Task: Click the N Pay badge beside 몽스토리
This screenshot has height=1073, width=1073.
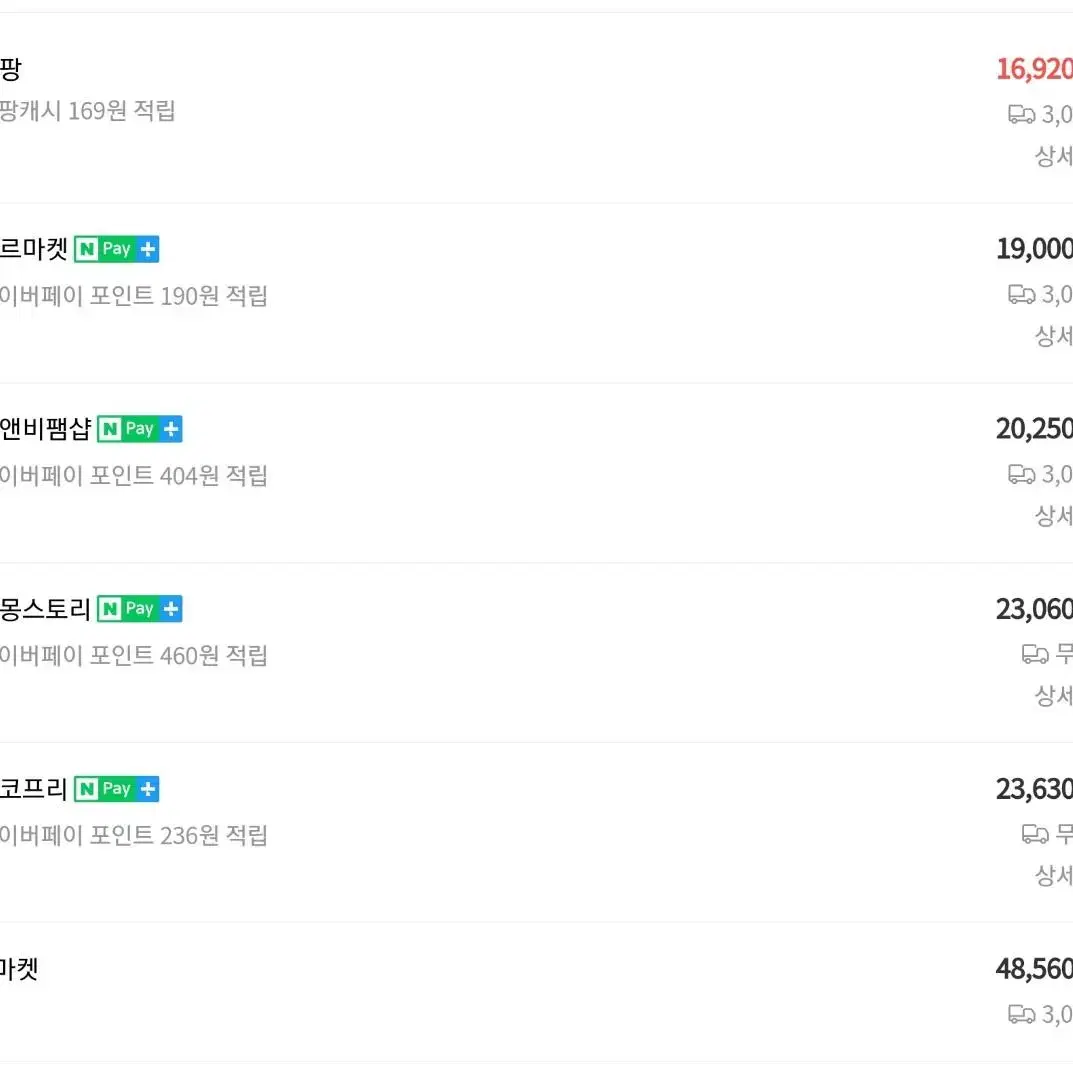Action: (x=140, y=609)
